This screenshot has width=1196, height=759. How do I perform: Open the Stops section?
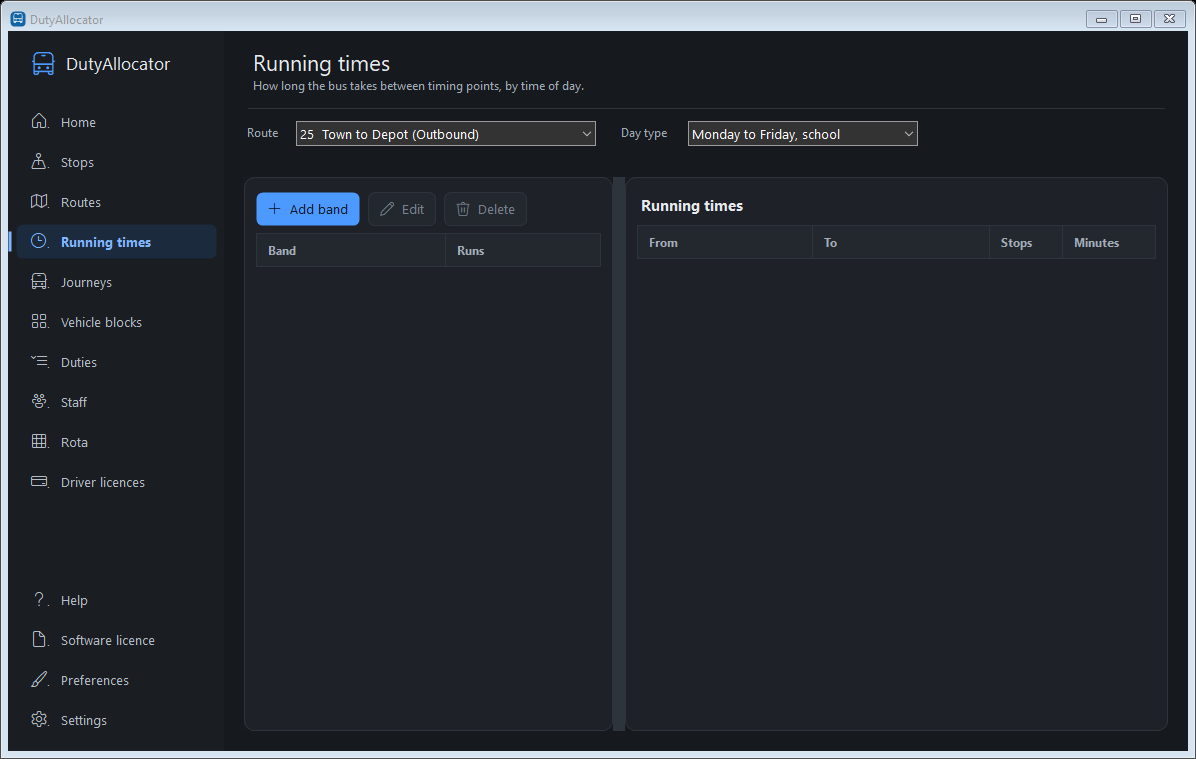click(117, 162)
